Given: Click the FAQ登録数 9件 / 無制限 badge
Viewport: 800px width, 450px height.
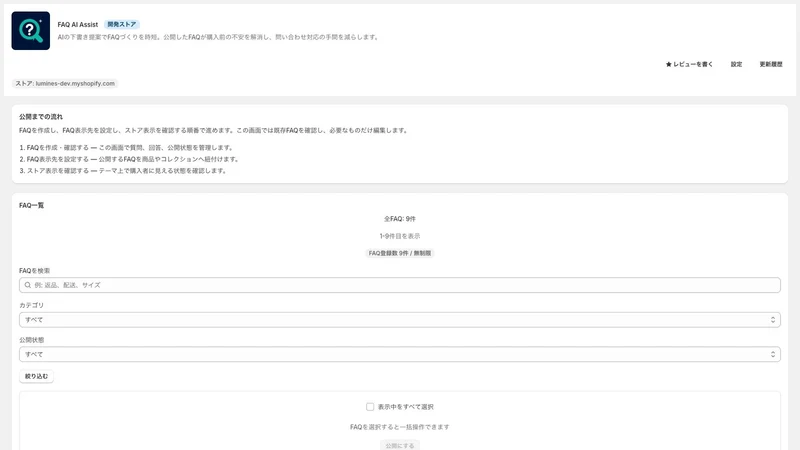Looking at the screenshot, I should point(399,253).
